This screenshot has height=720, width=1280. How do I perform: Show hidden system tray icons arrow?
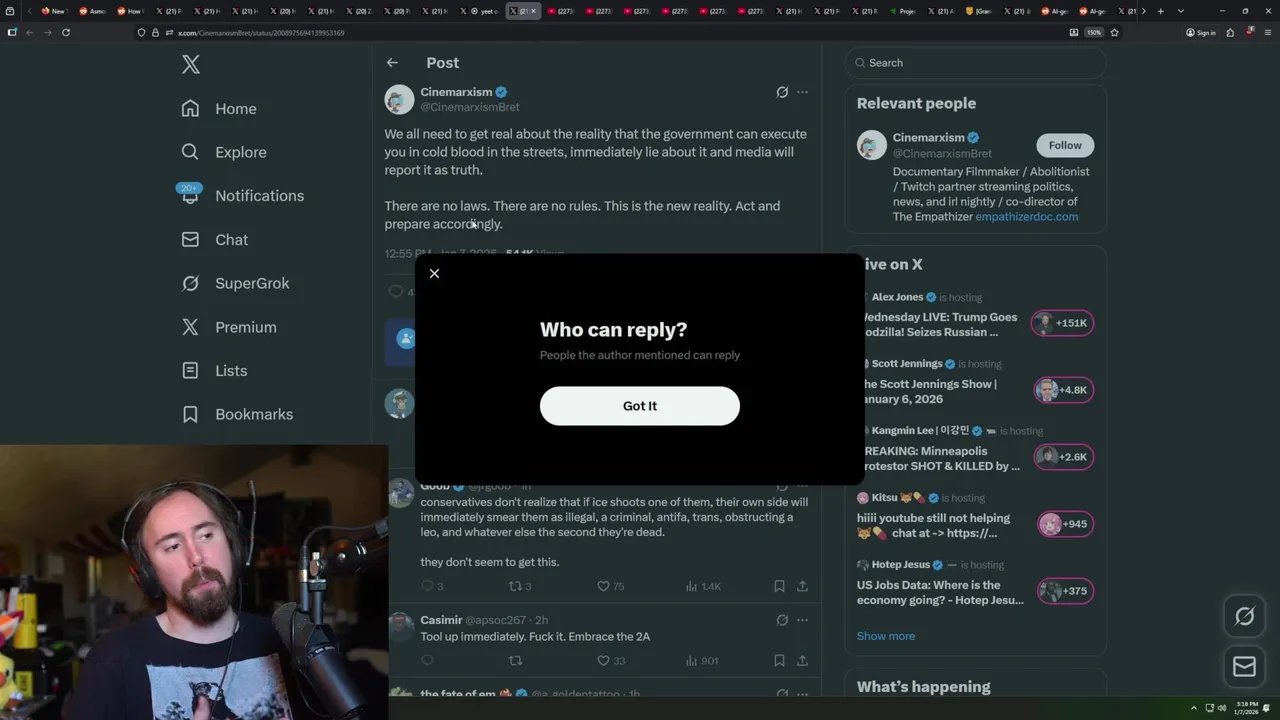point(1193,708)
